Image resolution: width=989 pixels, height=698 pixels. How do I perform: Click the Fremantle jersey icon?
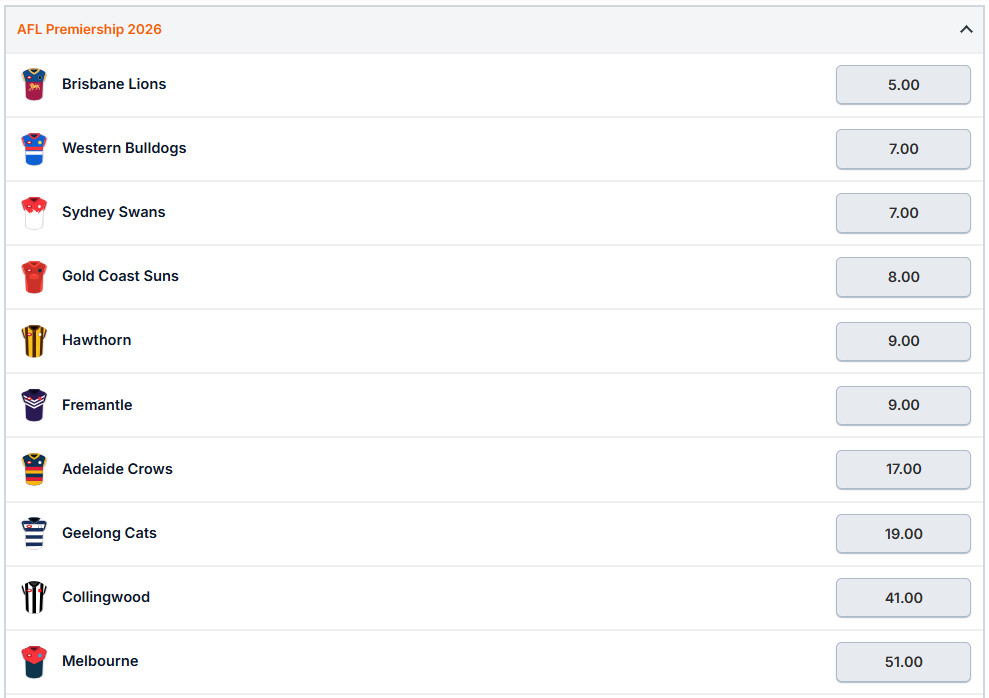(x=34, y=405)
